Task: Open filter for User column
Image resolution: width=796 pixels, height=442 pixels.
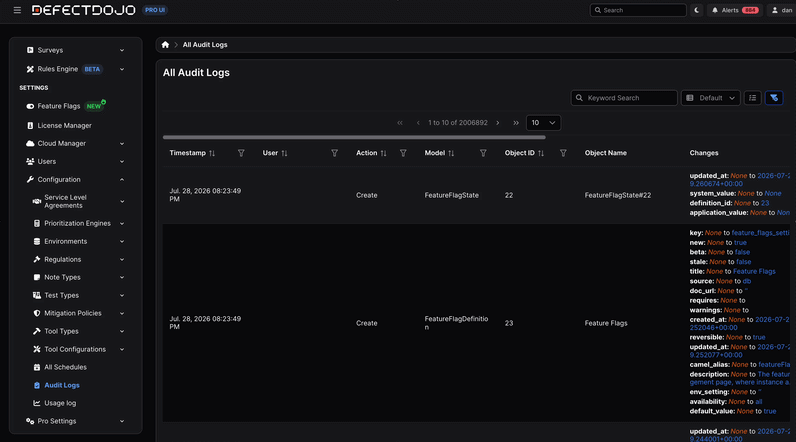Action: [x=335, y=153]
